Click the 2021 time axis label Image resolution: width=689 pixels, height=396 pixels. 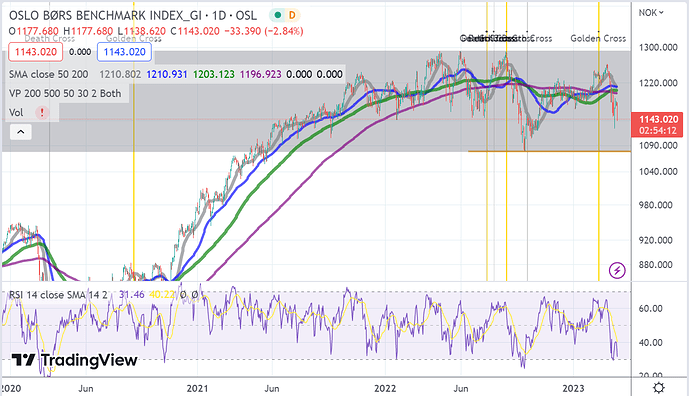click(197, 389)
